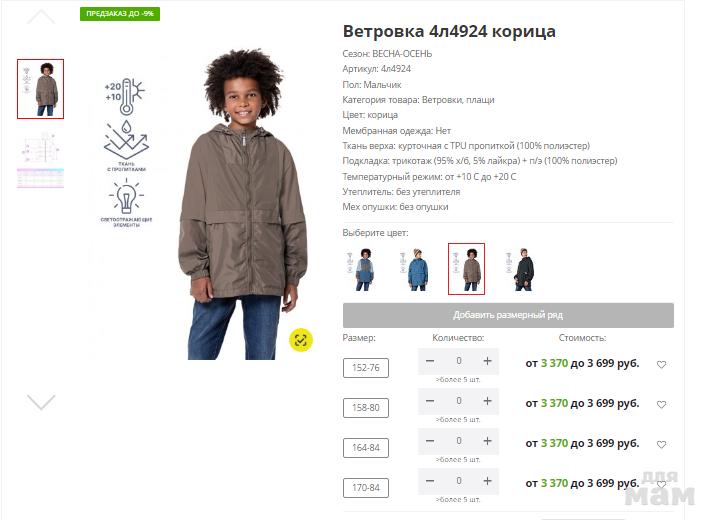Select size 152-76 option
Image resolution: width=710 pixels, height=520 pixels.
(366, 368)
